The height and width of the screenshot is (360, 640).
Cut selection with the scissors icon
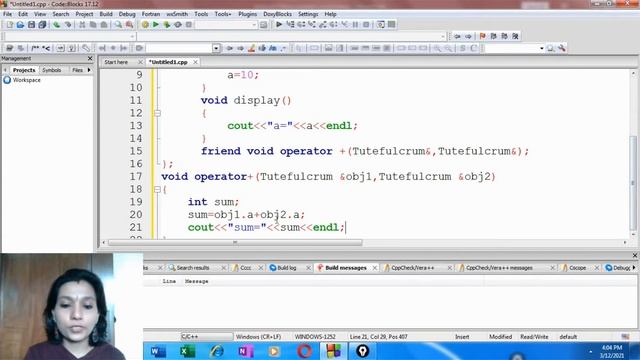(82, 25)
